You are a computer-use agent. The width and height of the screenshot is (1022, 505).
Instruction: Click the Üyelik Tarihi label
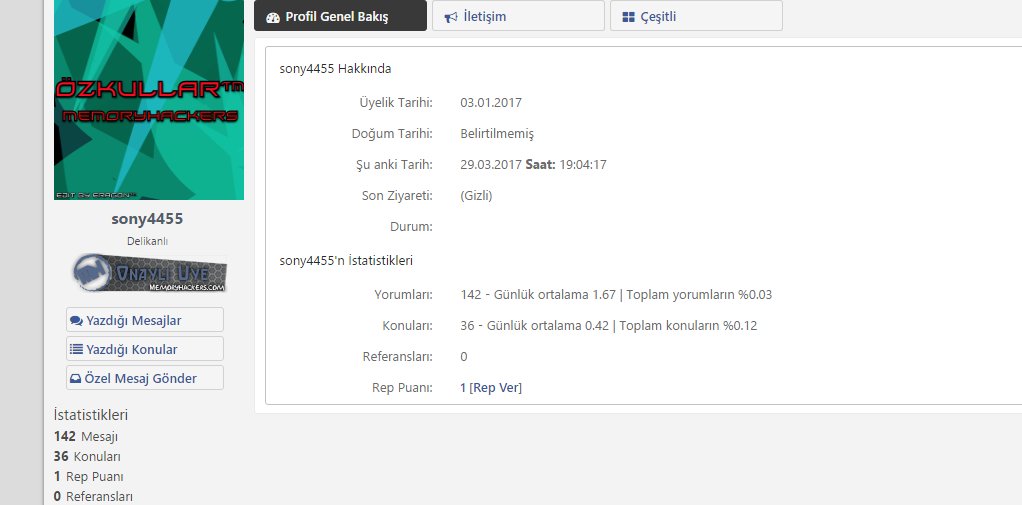point(396,102)
